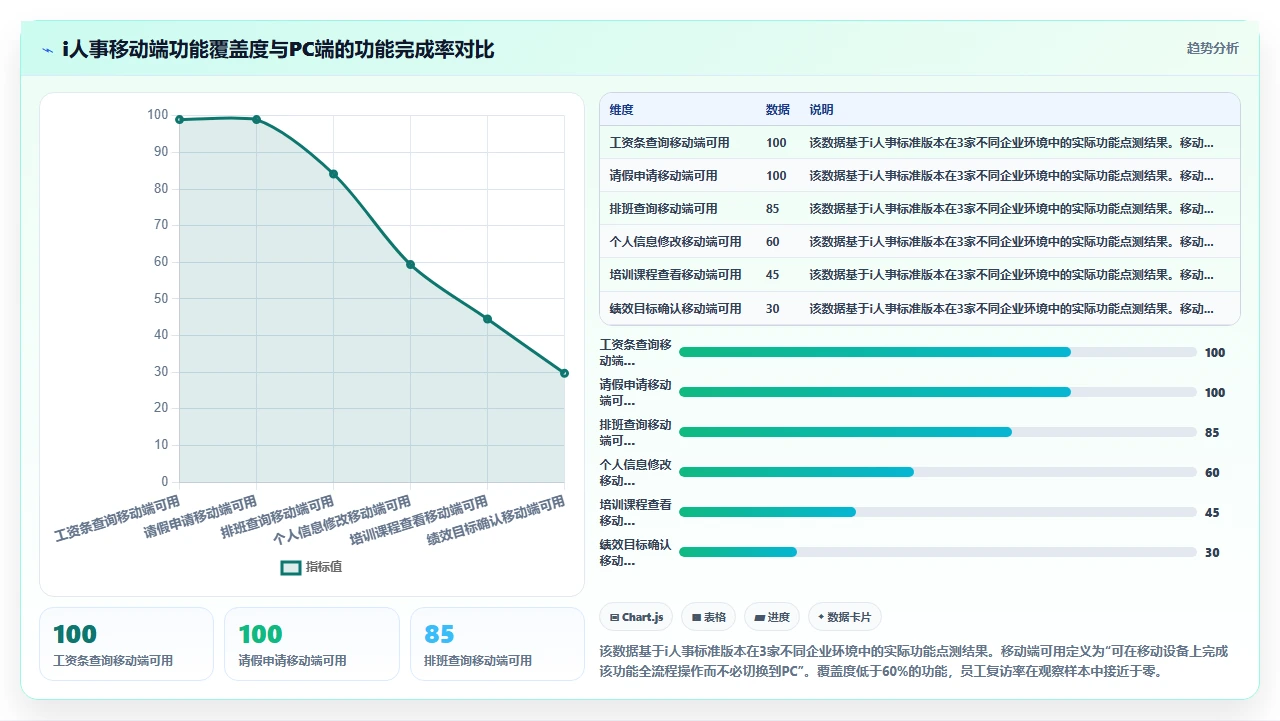The width and height of the screenshot is (1280, 721).
Task: Toggle the 指标值 legend swatch
Action: coord(291,567)
